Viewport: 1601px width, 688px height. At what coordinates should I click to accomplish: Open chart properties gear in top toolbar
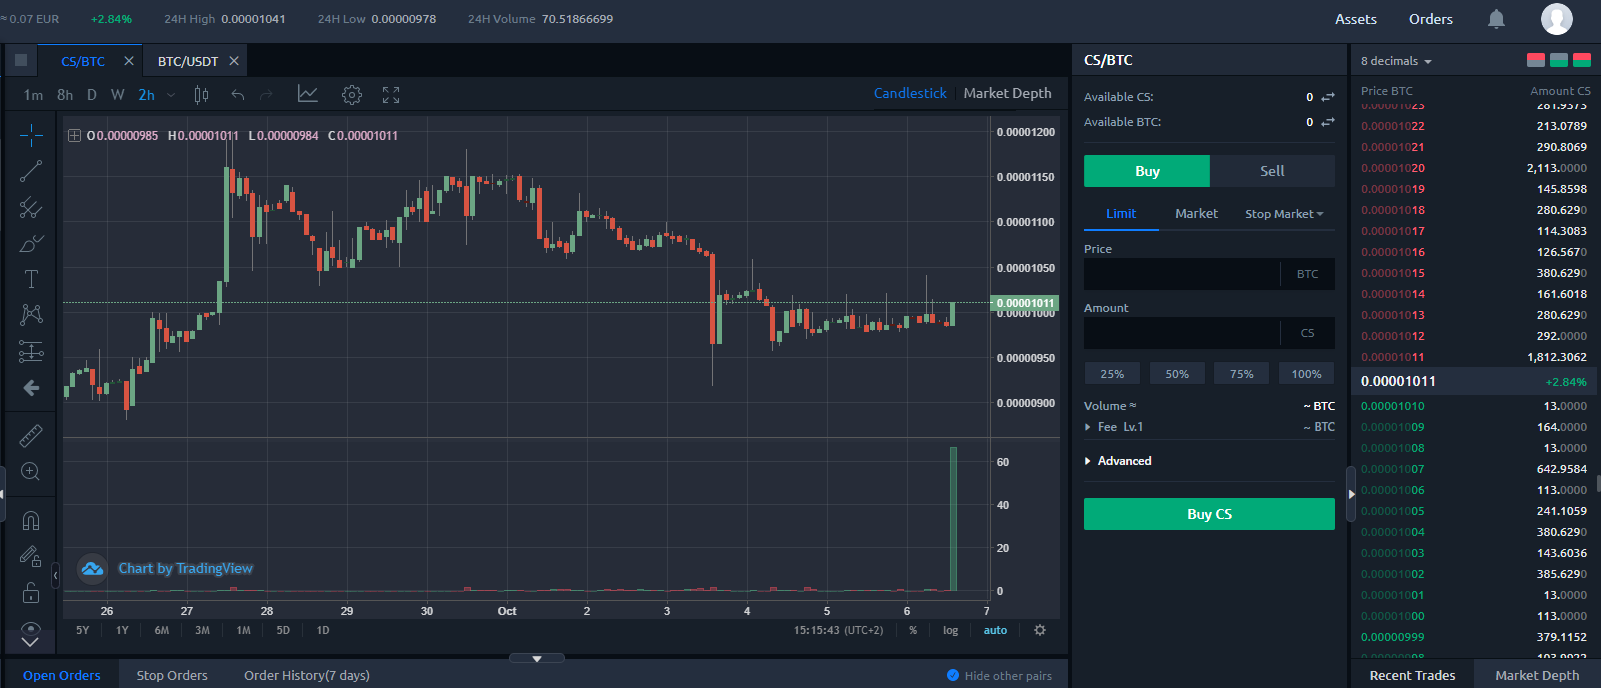(x=351, y=95)
